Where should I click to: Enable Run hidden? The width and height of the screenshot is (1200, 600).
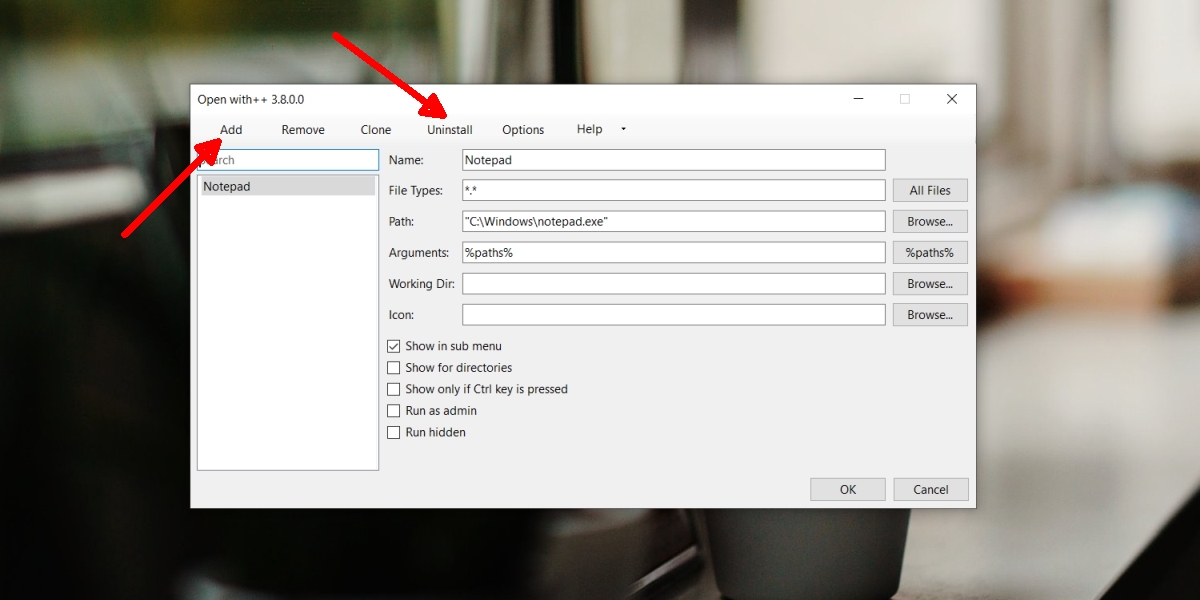click(393, 433)
